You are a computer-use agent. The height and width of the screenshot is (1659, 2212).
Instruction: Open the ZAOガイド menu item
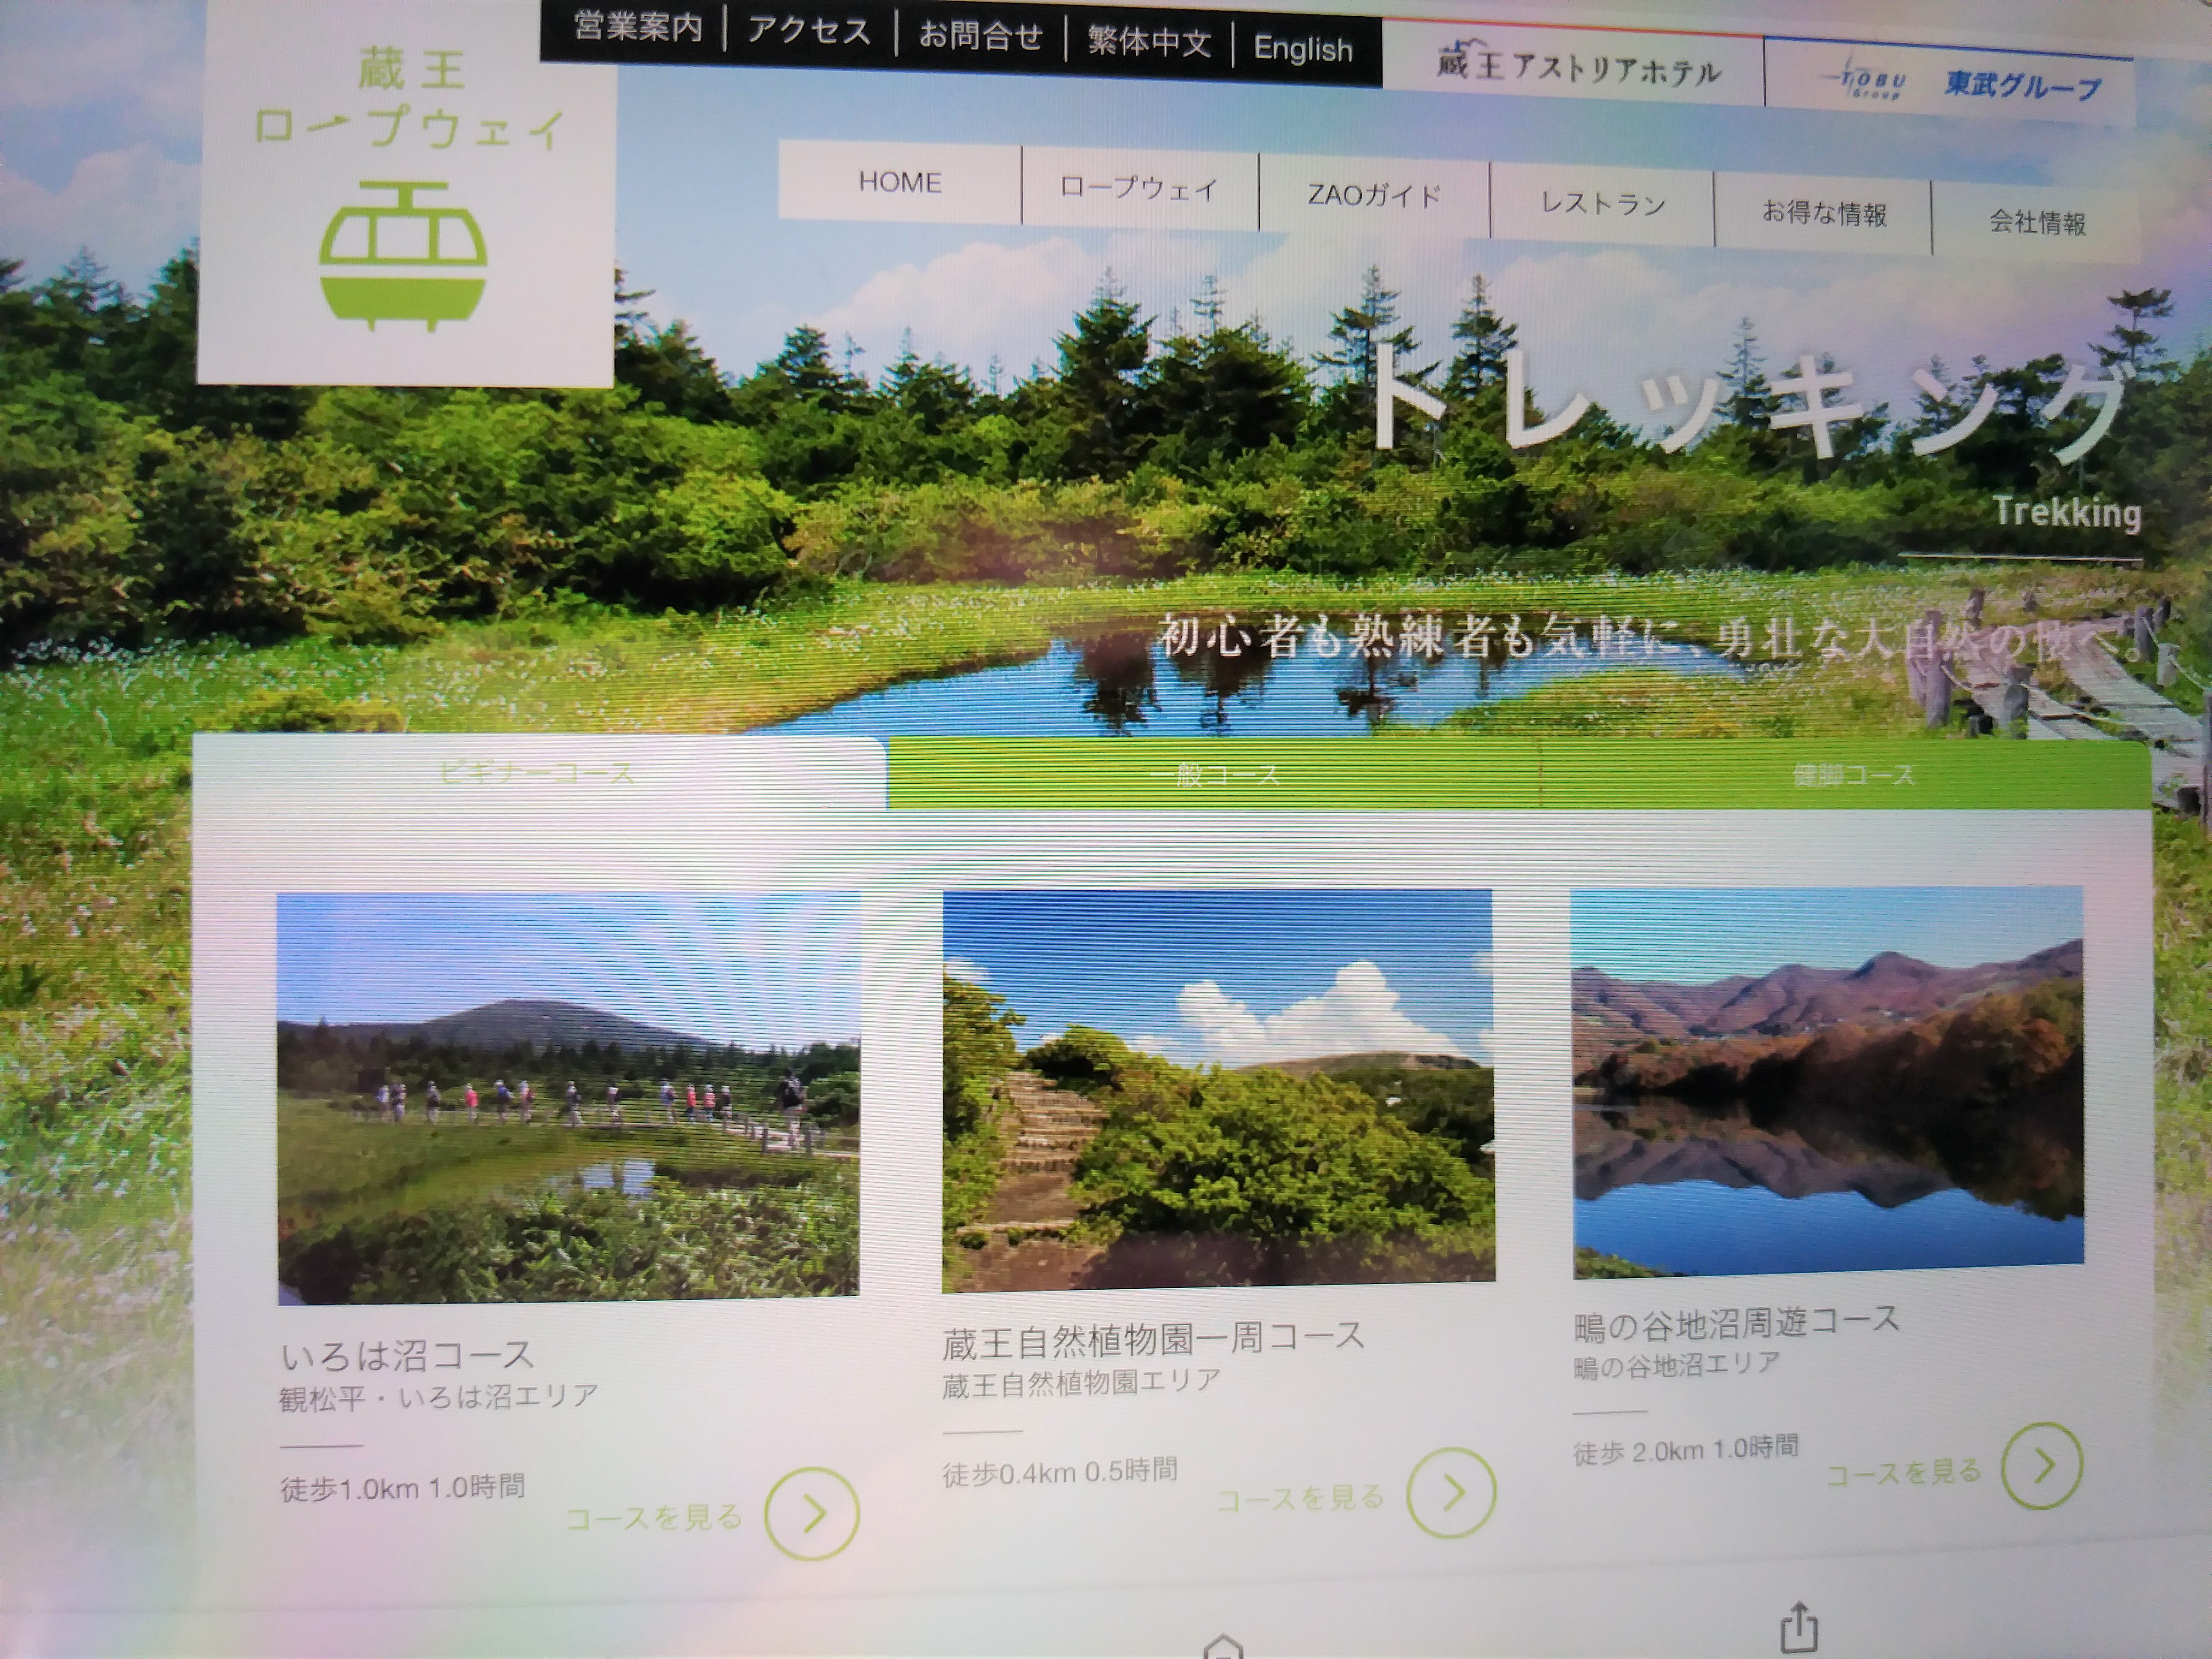1374,196
